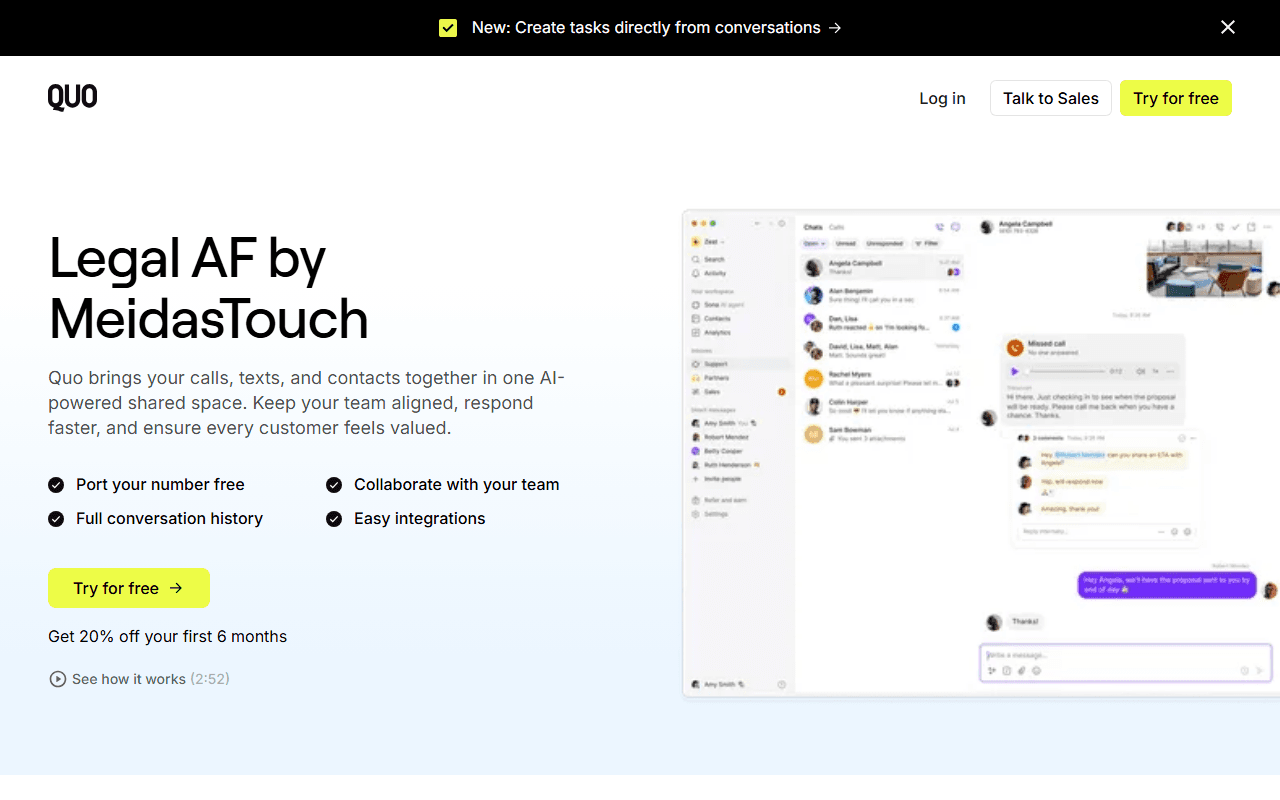Click the orange Missed call phone icon
Image resolution: width=1280 pixels, height=800 pixels.
(1015, 348)
